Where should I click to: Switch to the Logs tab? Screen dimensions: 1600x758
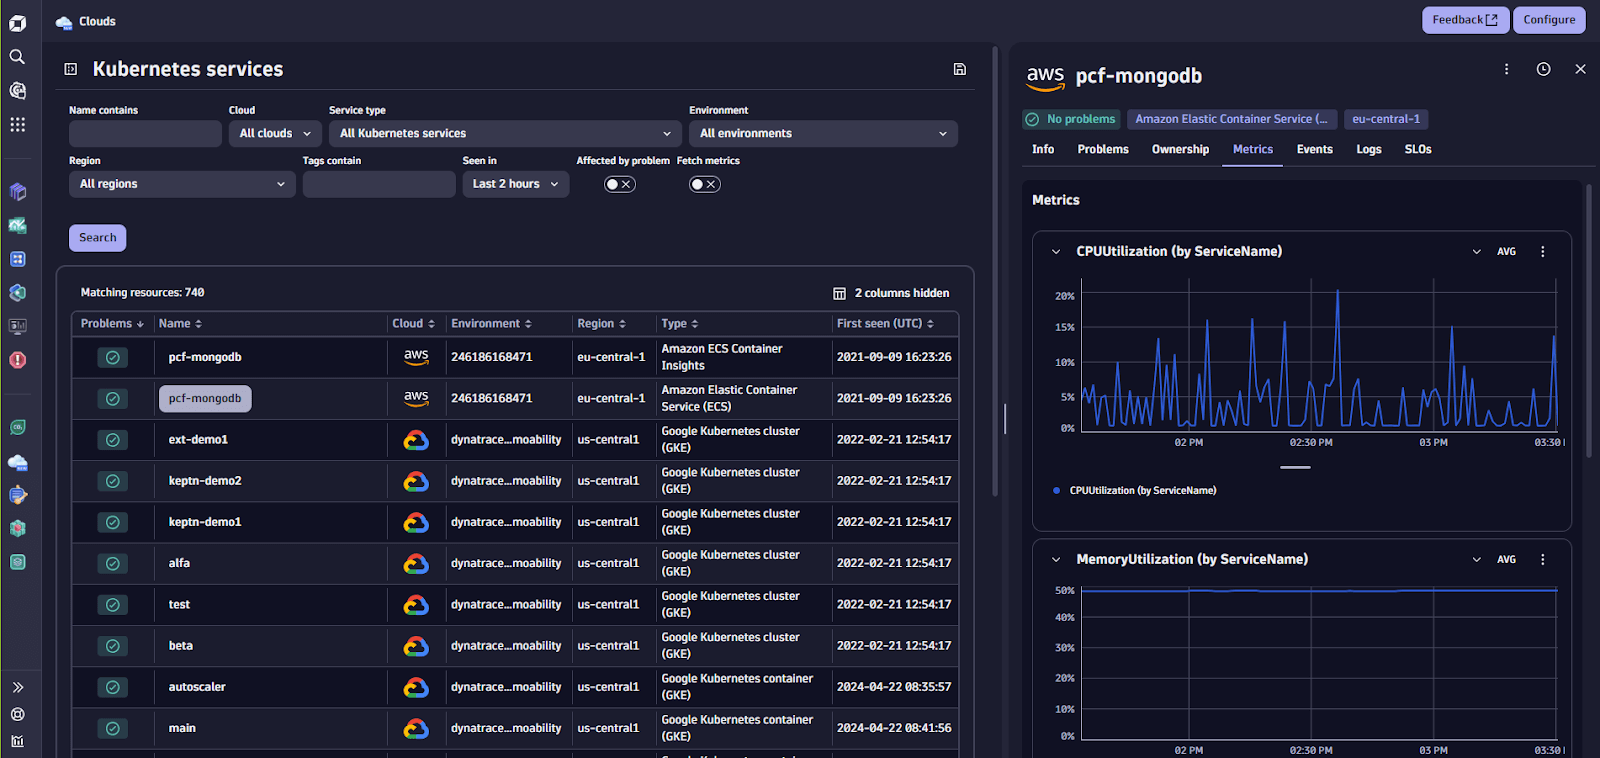pyautogui.click(x=1368, y=149)
